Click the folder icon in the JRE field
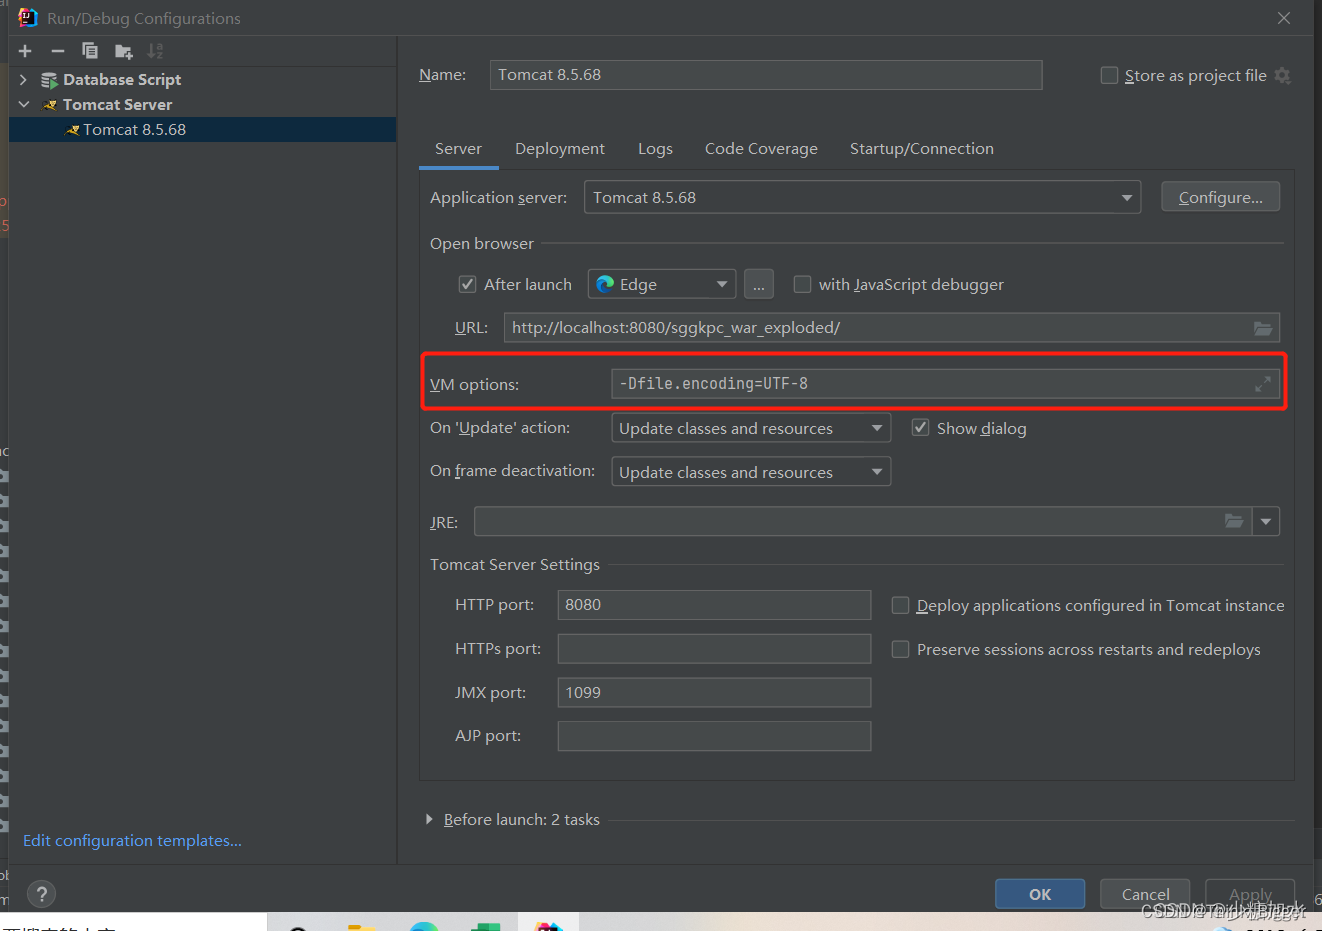This screenshot has width=1322, height=931. [1234, 521]
